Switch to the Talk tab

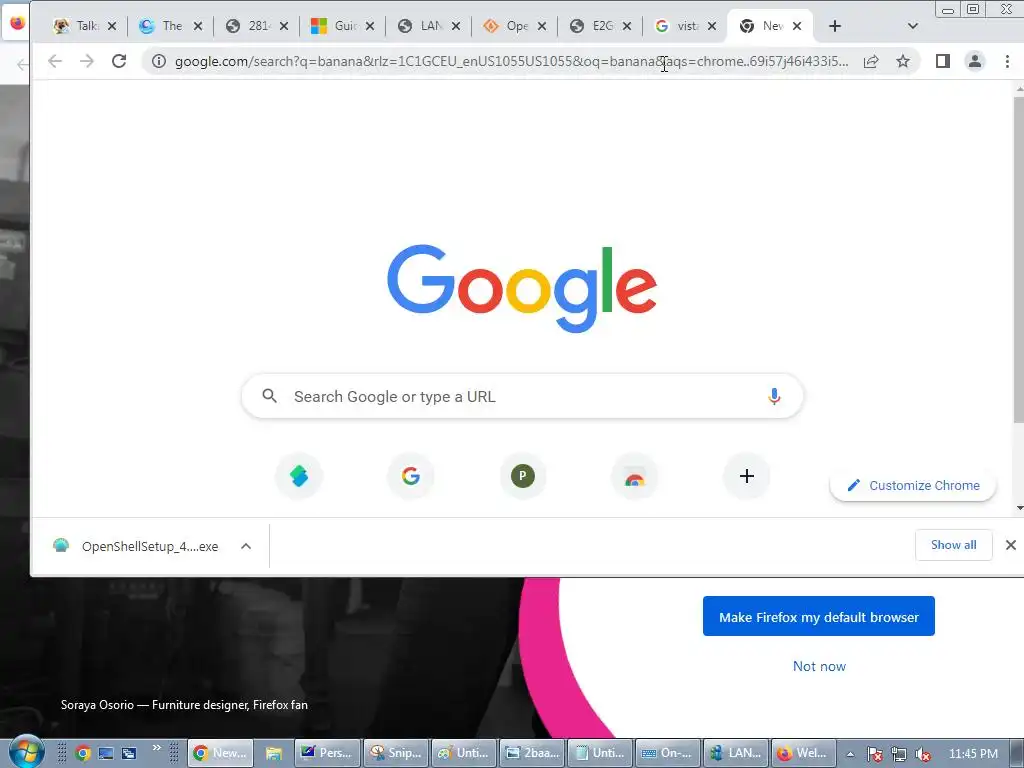point(76,26)
